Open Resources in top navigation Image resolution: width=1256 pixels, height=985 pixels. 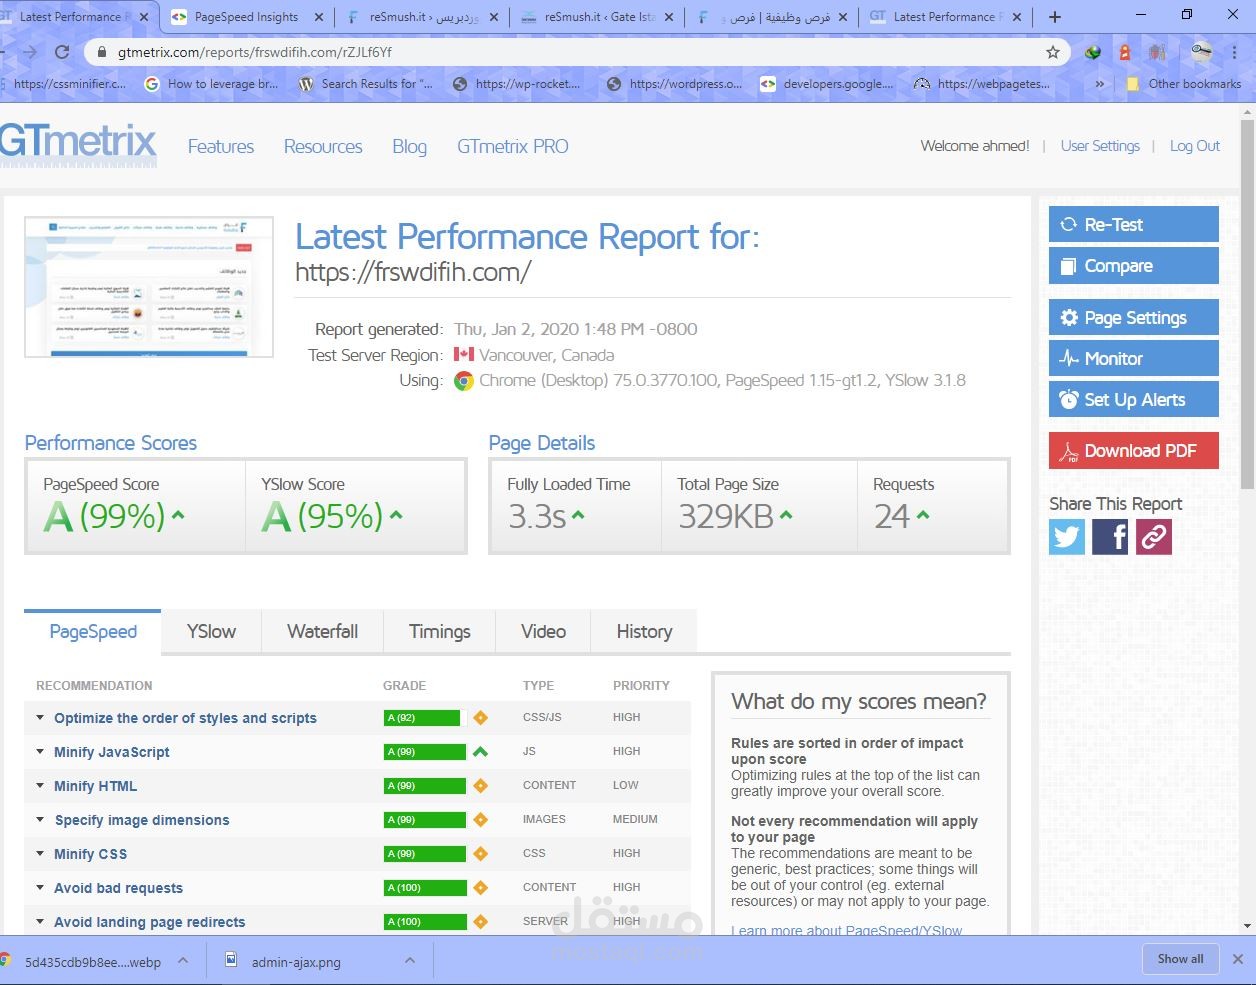tap(323, 147)
